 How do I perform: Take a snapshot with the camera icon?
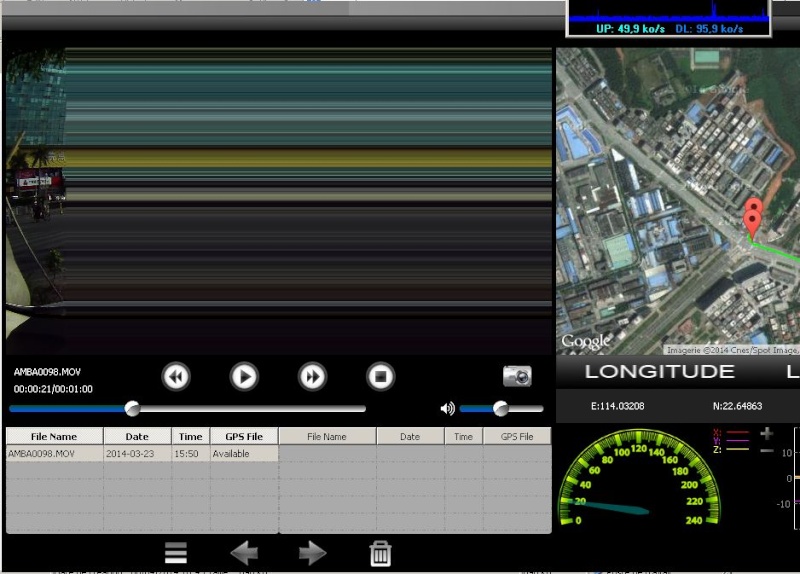(x=517, y=376)
